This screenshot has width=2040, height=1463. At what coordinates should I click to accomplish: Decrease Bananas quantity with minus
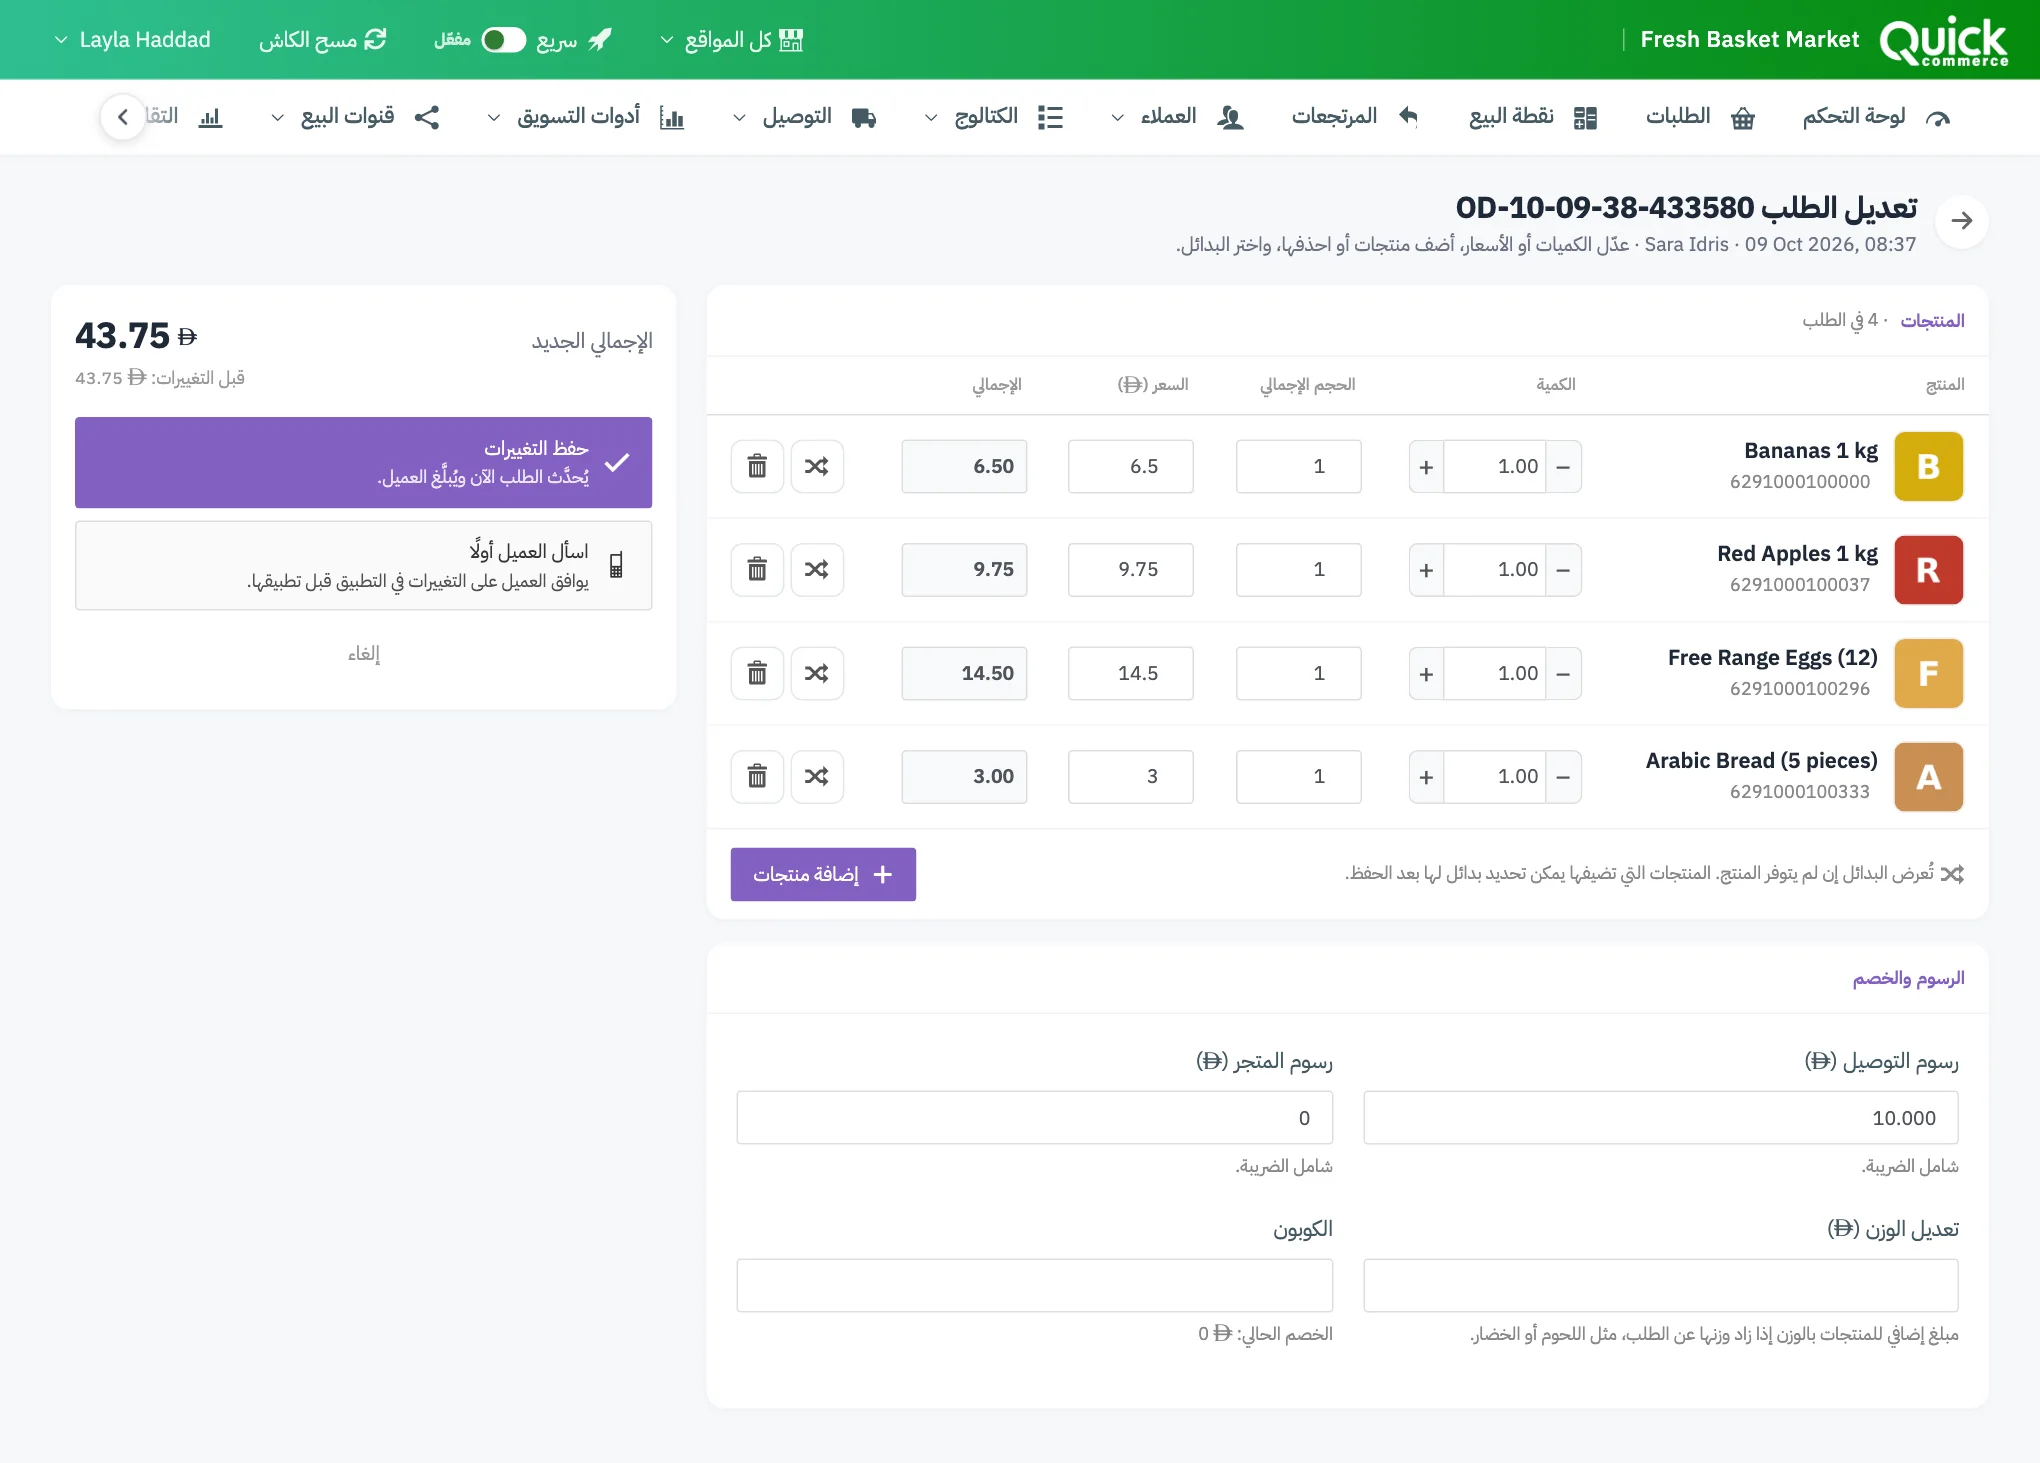pyautogui.click(x=1563, y=466)
